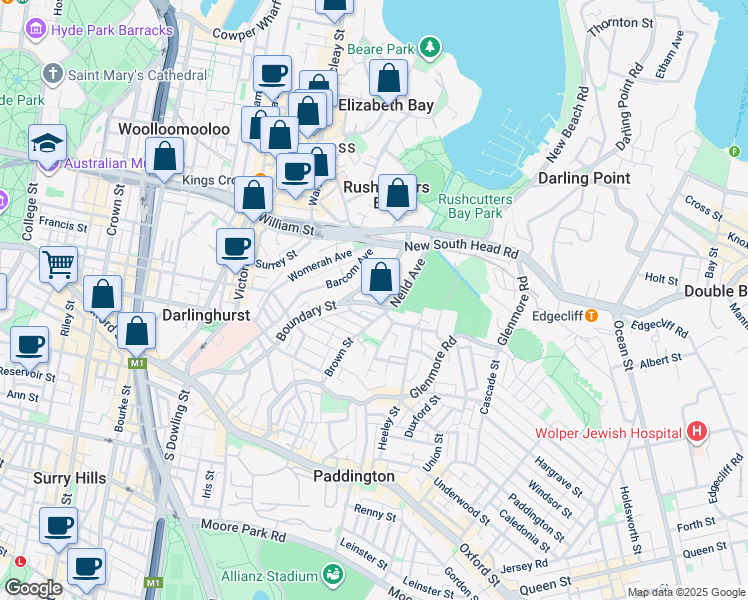Open the Google logo
Screen dimensions: 748x600
click(34, 588)
